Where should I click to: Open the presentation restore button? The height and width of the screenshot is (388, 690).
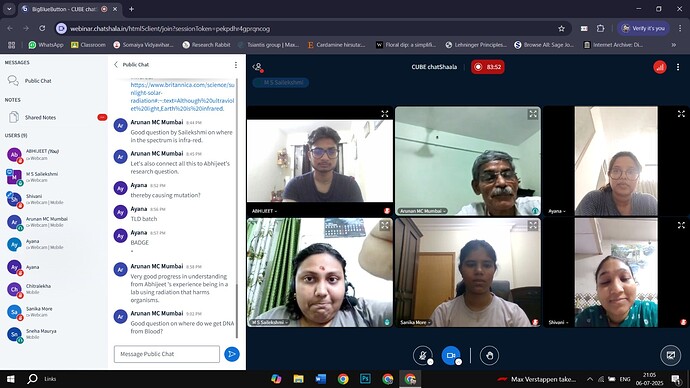pyautogui.click(x=671, y=355)
